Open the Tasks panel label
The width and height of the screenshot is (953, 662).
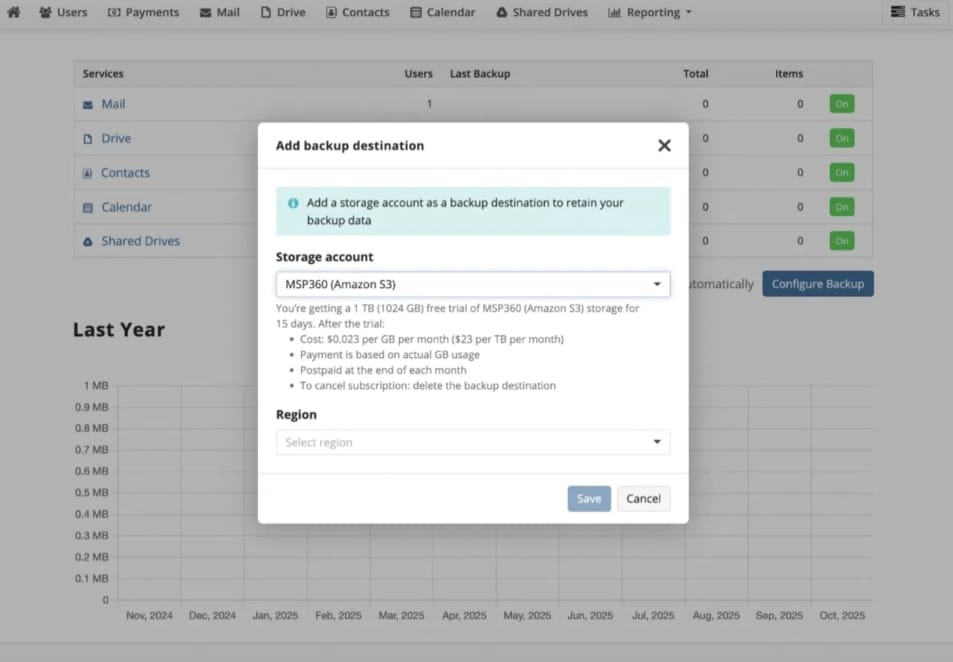tap(925, 12)
